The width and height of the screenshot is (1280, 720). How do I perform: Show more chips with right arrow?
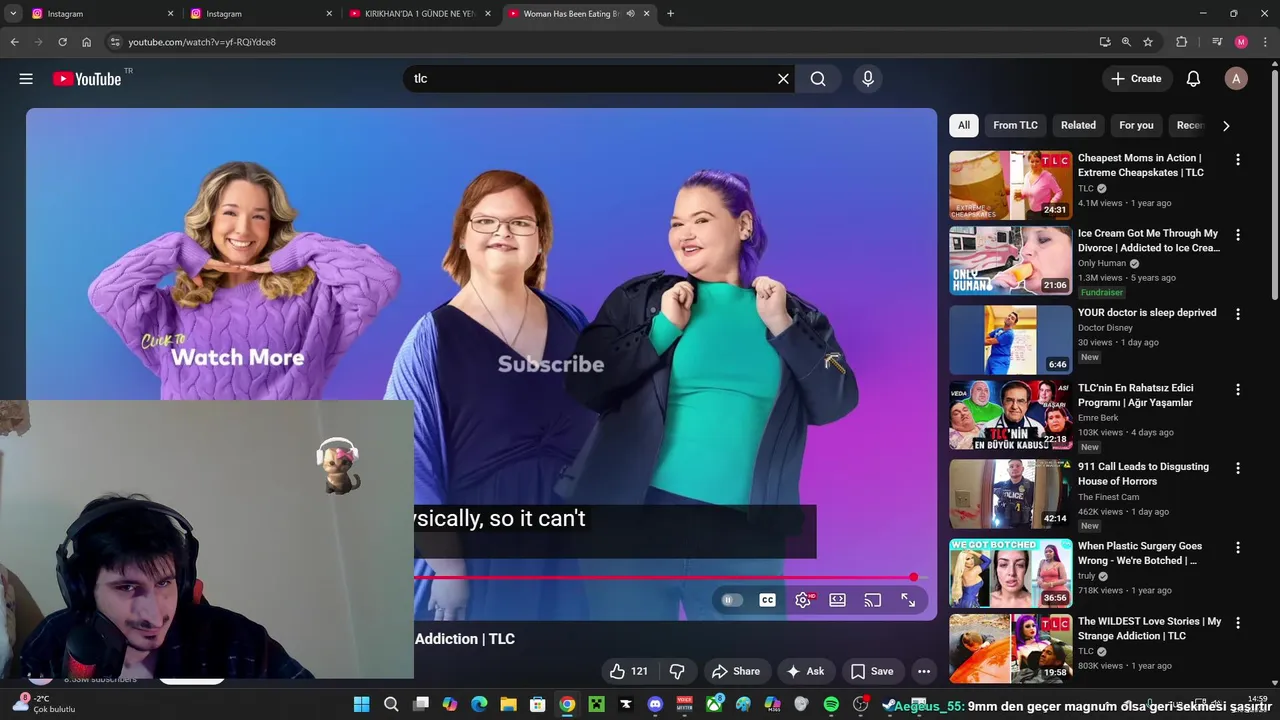1226,126
